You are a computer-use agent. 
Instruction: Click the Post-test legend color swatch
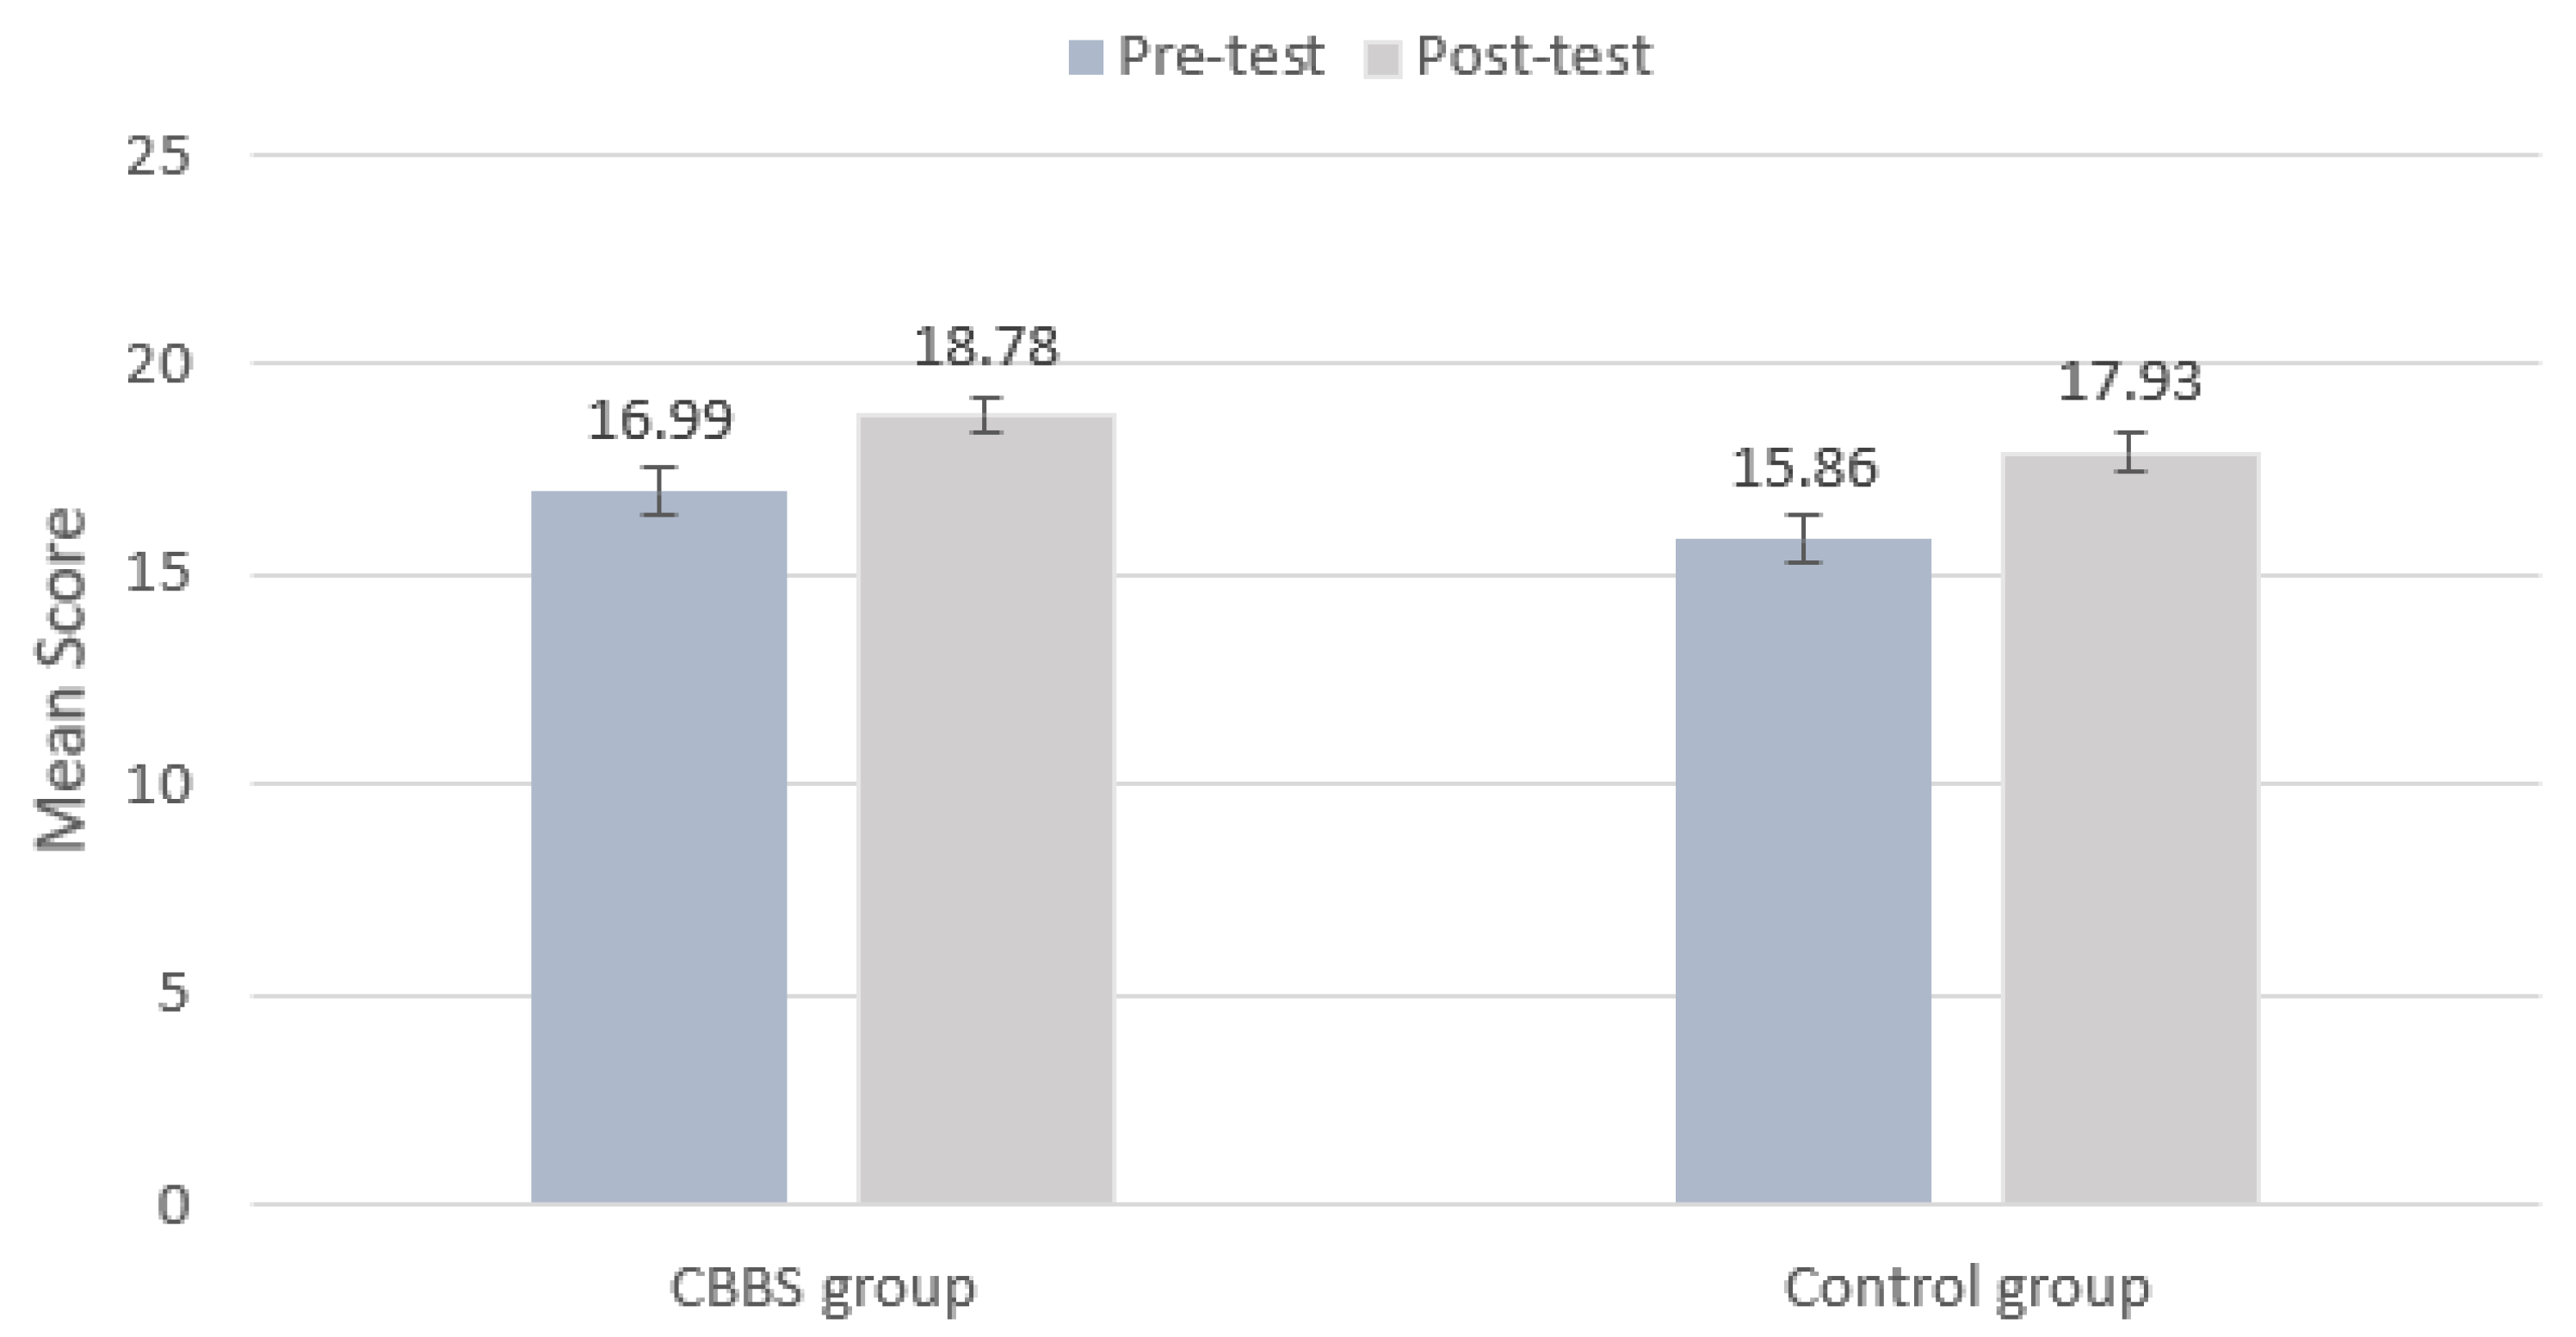click(1382, 57)
